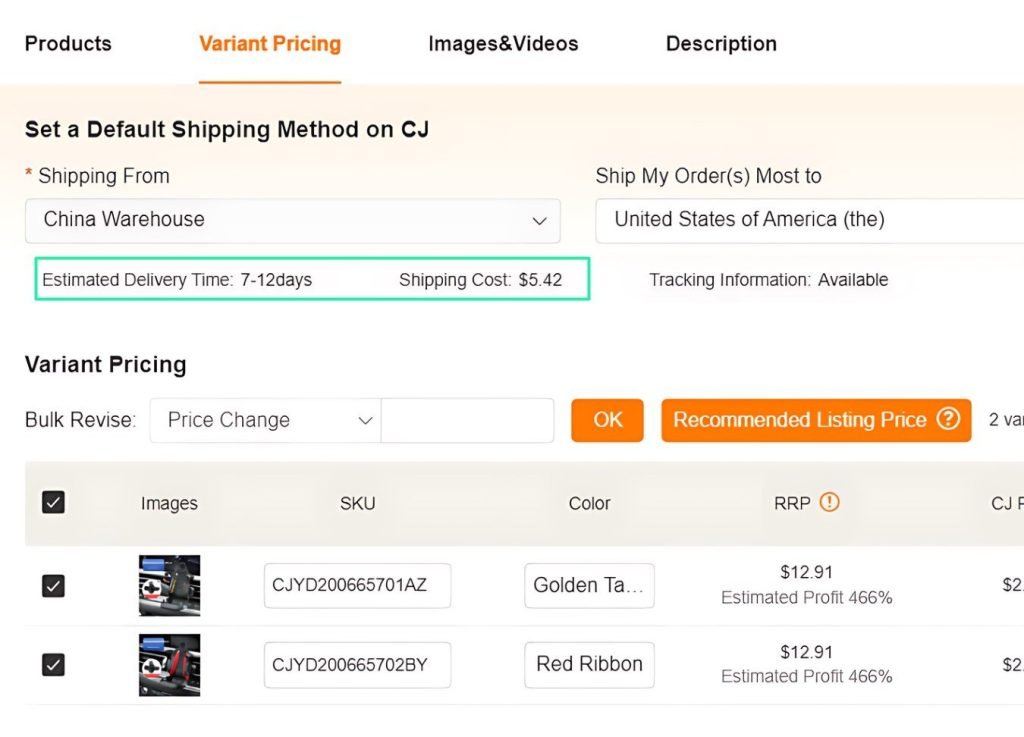The height and width of the screenshot is (737, 1024).
Task: Open the Description tab
Action: tap(721, 44)
